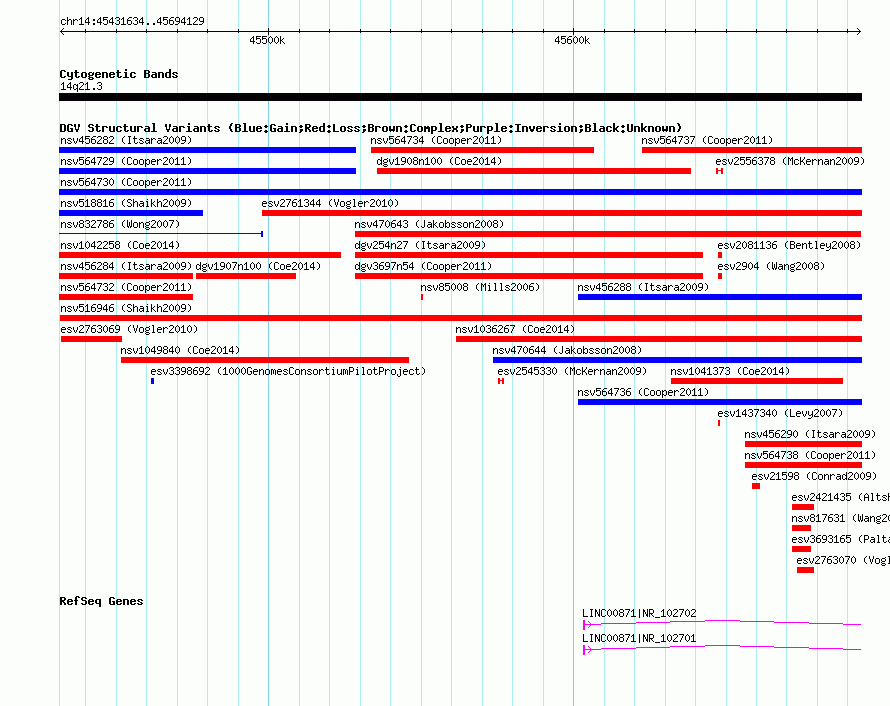Click dgv1907n100 (Coe2014) variant label
This screenshot has height=706, width=890.
[x=258, y=266]
